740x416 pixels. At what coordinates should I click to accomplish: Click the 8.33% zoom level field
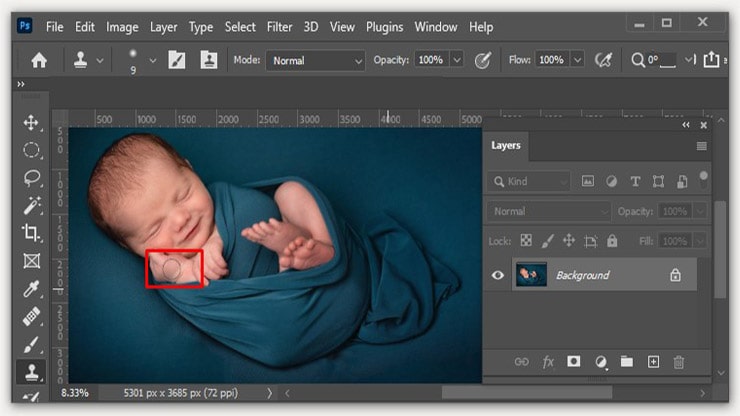coord(75,393)
